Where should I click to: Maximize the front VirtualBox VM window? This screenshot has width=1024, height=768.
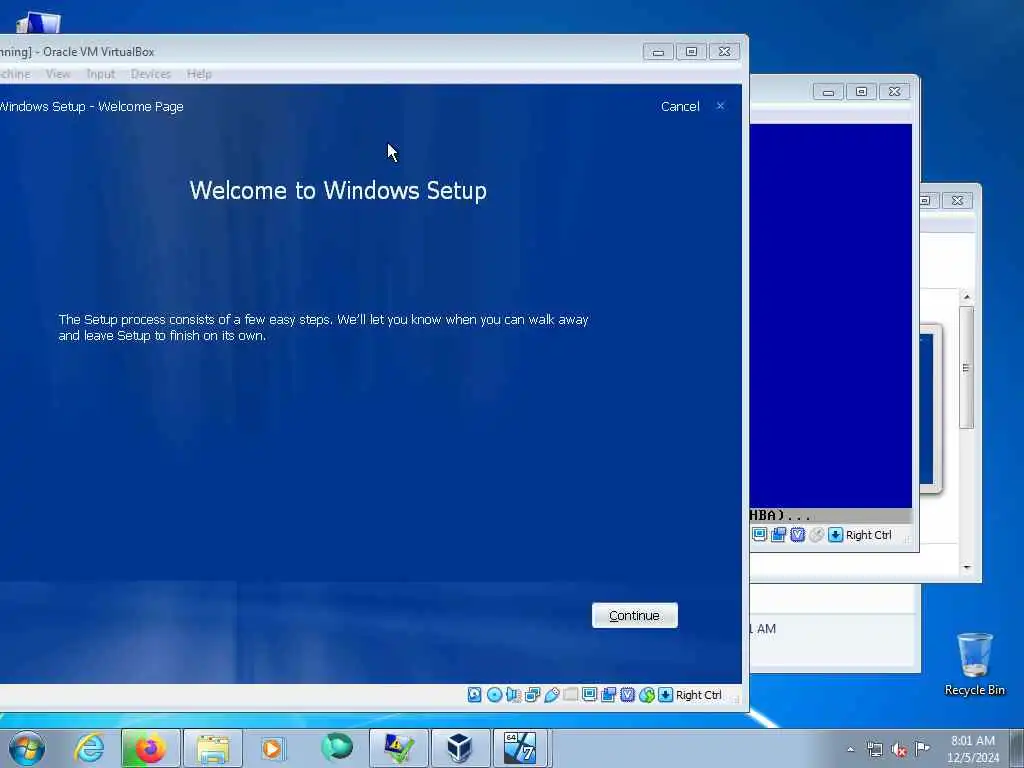691,52
